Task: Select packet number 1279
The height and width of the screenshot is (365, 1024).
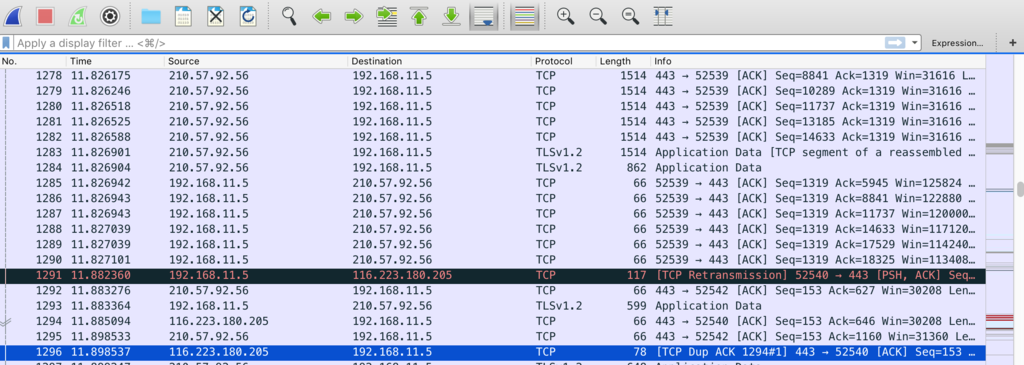Action: (492, 91)
